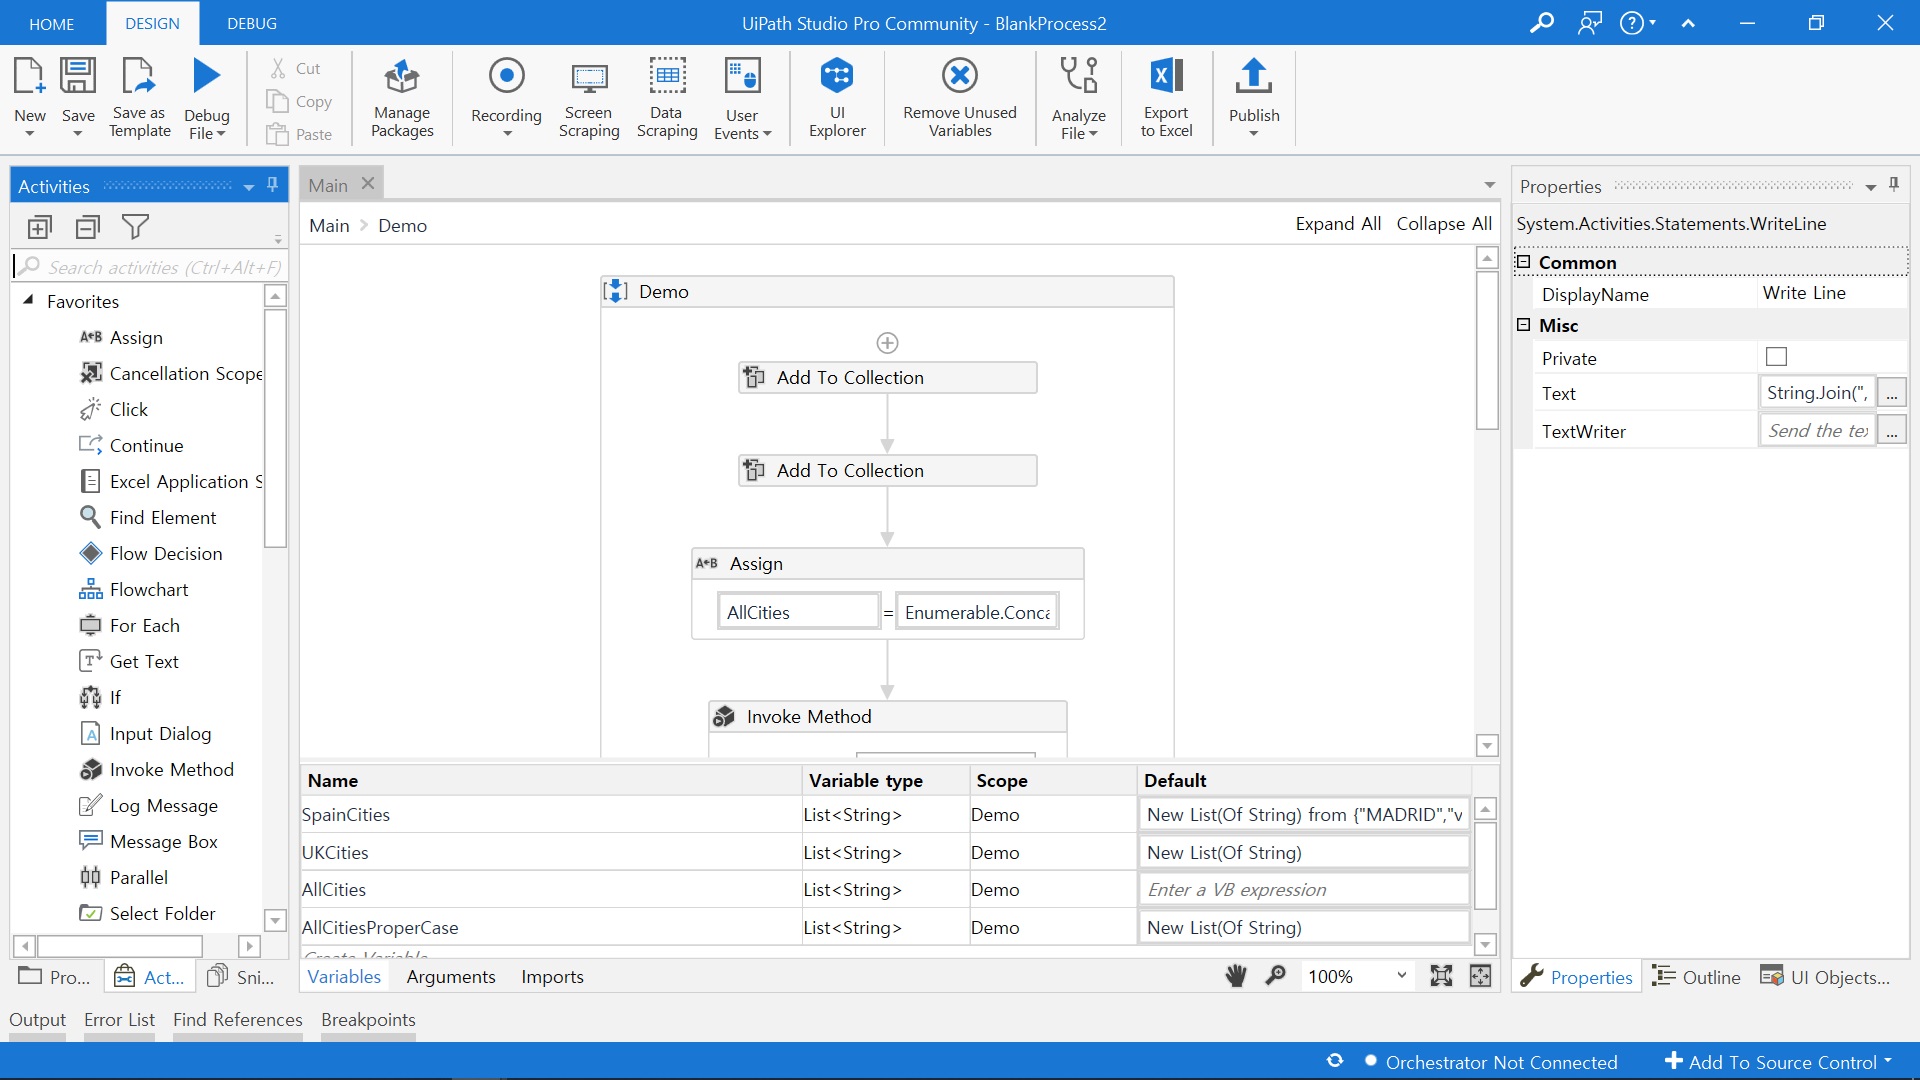Screen dimensions: 1920x1080
Task: Close the Main tab
Action: coord(368,184)
